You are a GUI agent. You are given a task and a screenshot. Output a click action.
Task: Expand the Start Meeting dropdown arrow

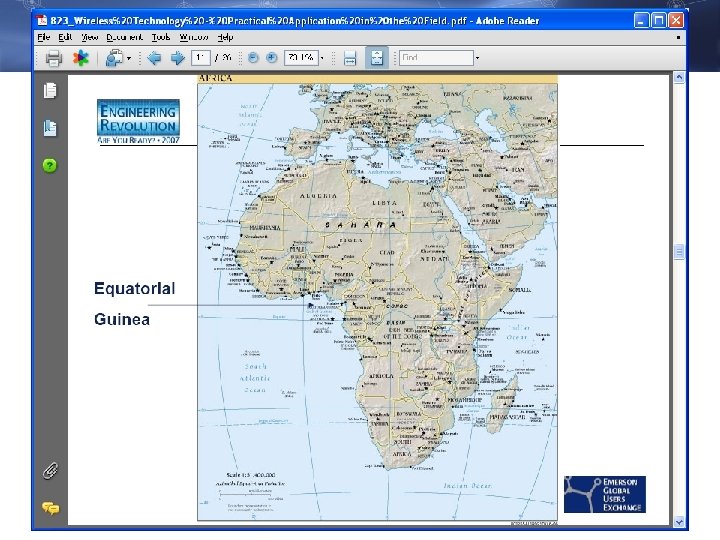point(129,58)
